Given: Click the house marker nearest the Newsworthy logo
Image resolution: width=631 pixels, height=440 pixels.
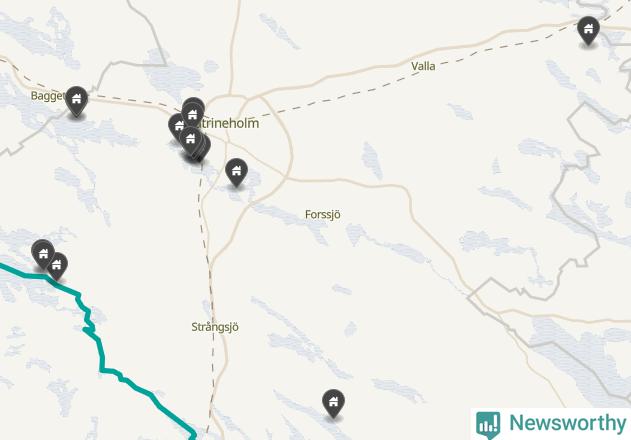Looking at the screenshot, I should point(333,403).
